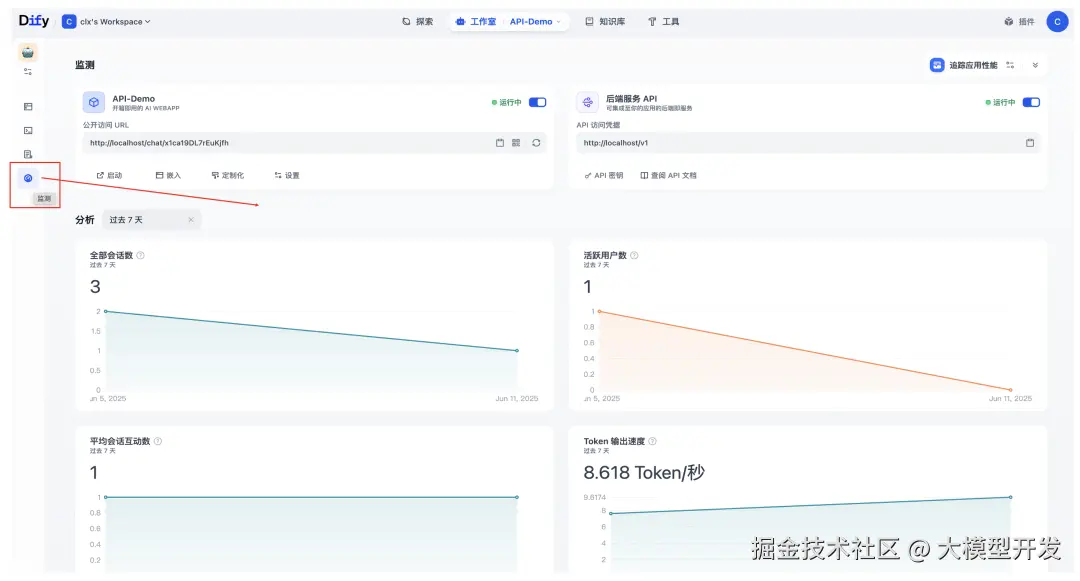
Task: Copy the public access URL with copy icon
Action: click(500, 142)
